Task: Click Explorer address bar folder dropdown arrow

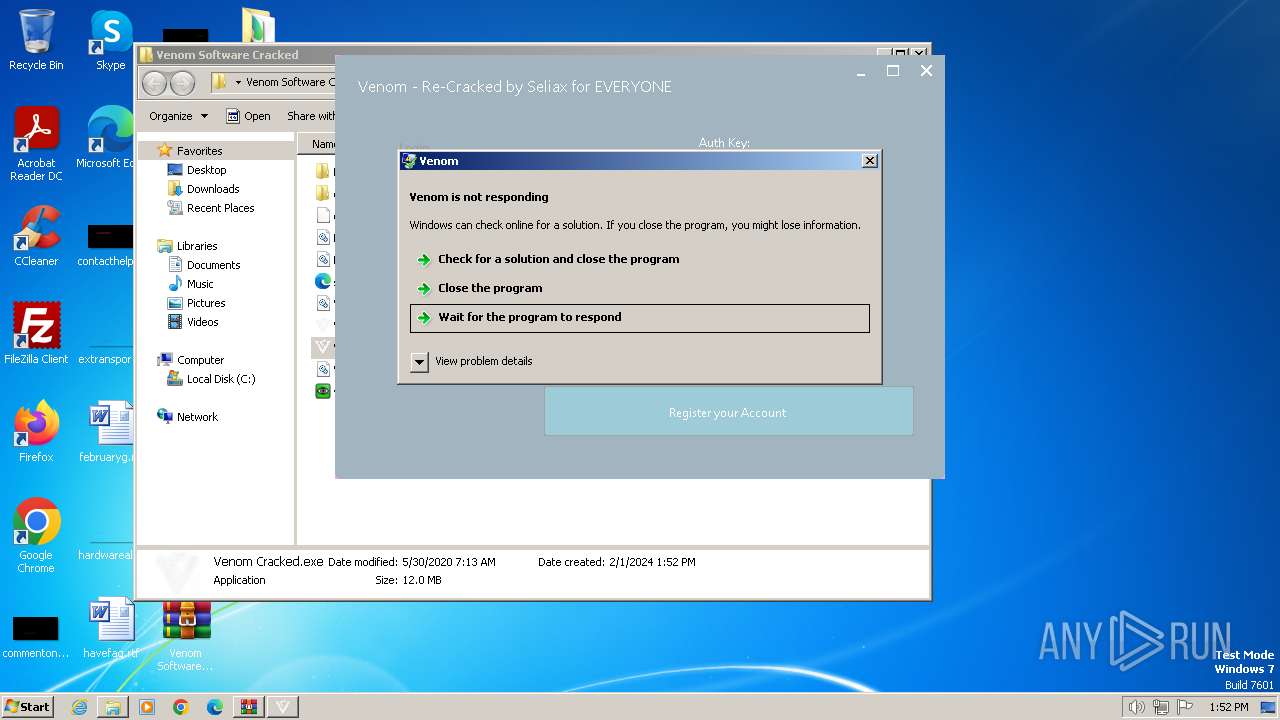Action: click(238, 83)
